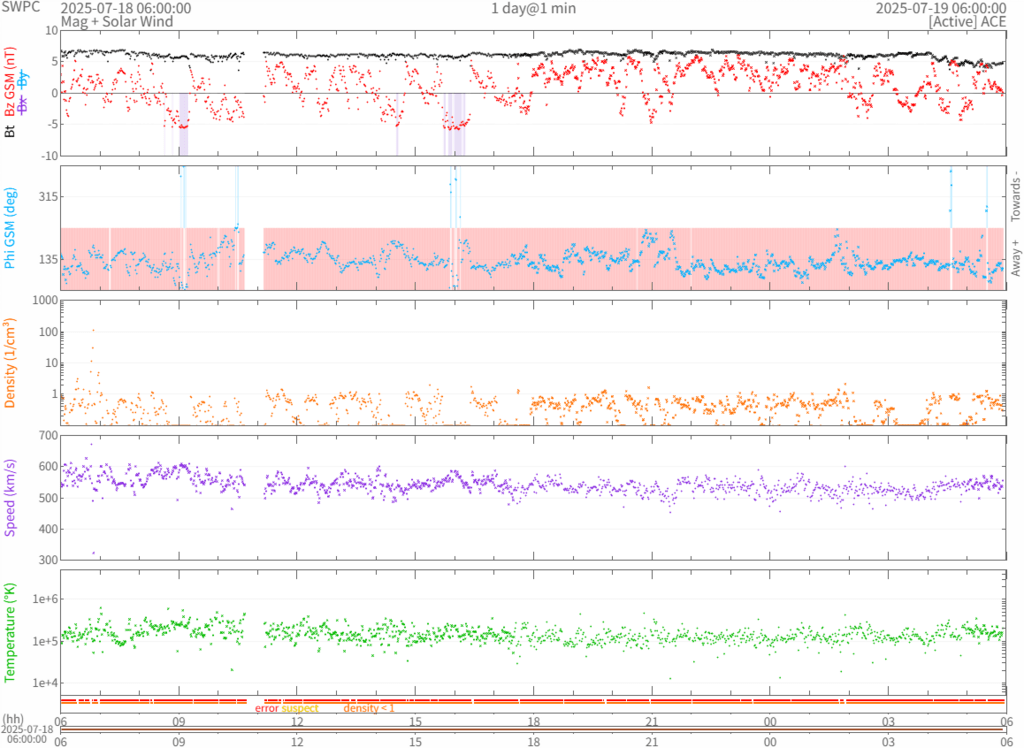The width and height of the screenshot is (1024, 748).
Task: Select the Phi GSM (deg) axis label
Action: click(x=11, y=228)
